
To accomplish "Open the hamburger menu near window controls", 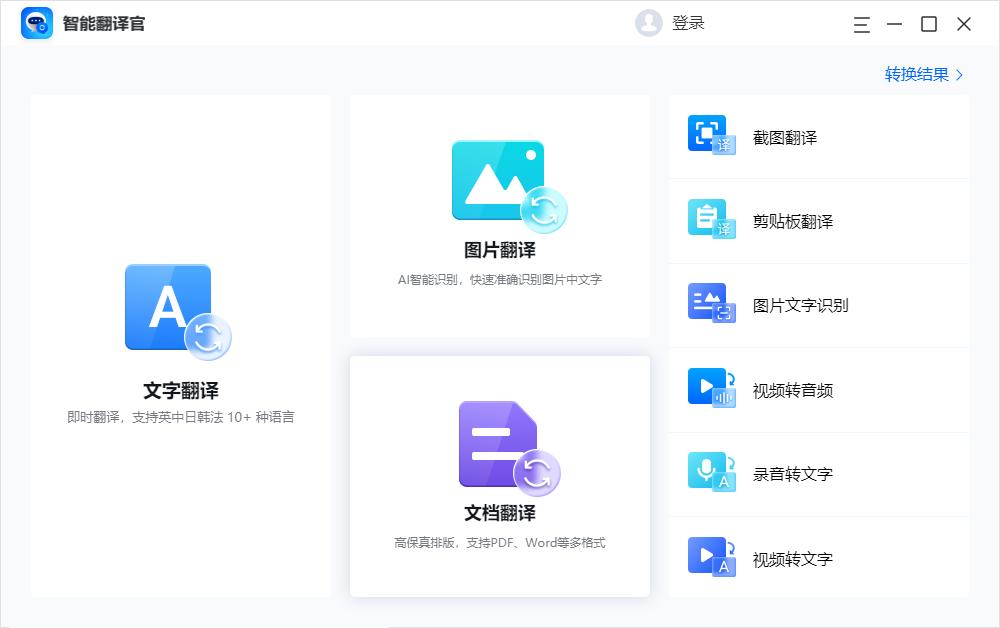I will click(861, 22).
